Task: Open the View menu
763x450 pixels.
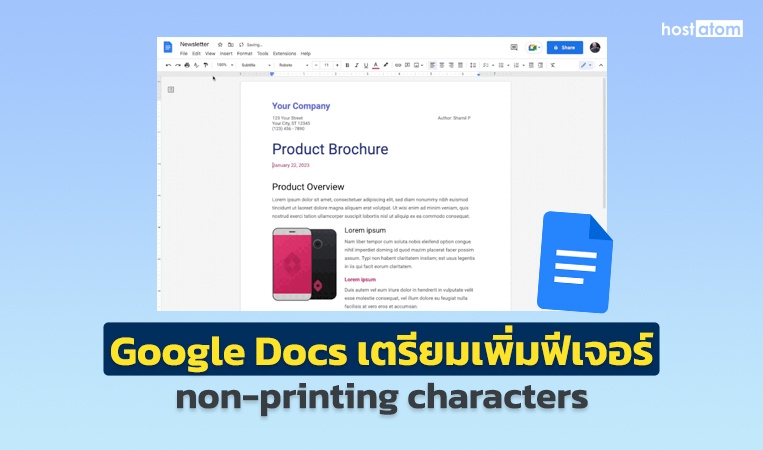Action: coord(210,54)
